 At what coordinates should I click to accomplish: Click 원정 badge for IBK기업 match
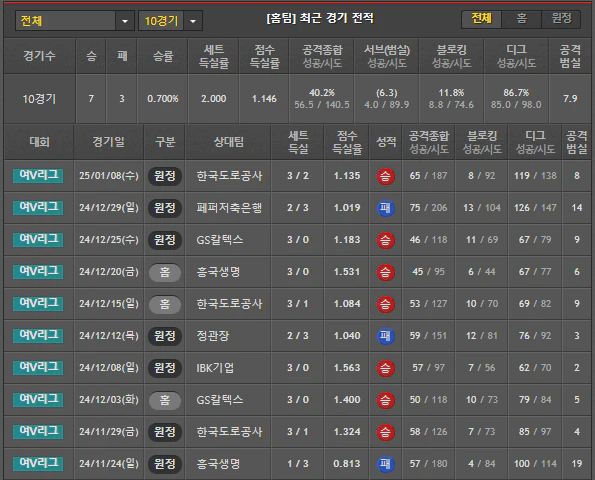click(x=165, y=368)
